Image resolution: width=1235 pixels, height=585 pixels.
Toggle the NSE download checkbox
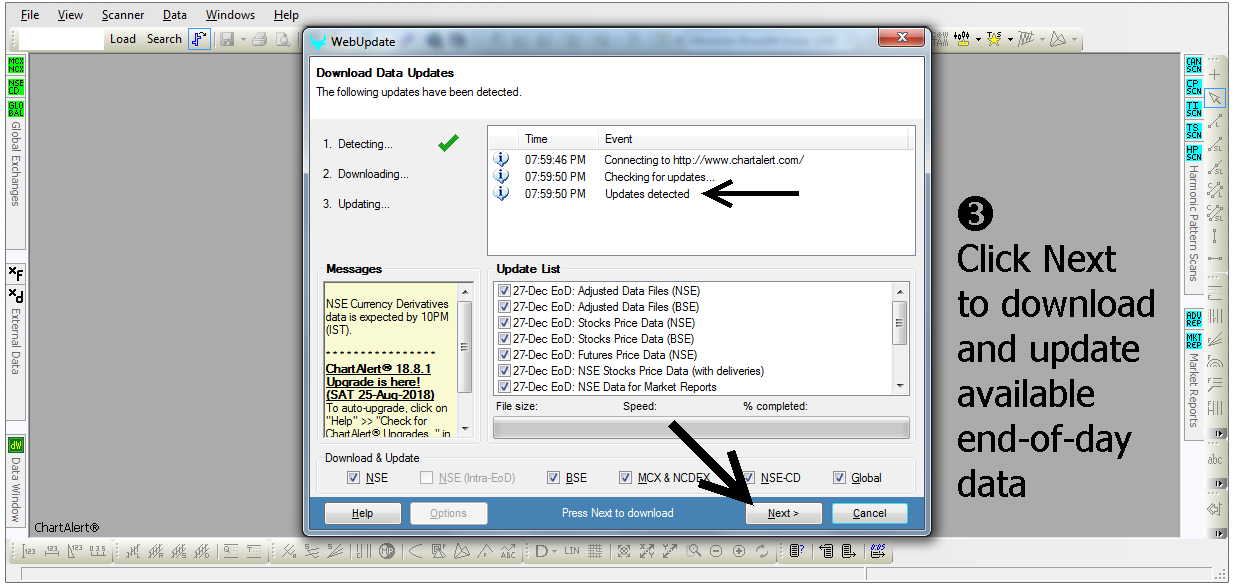coord(353,478)
